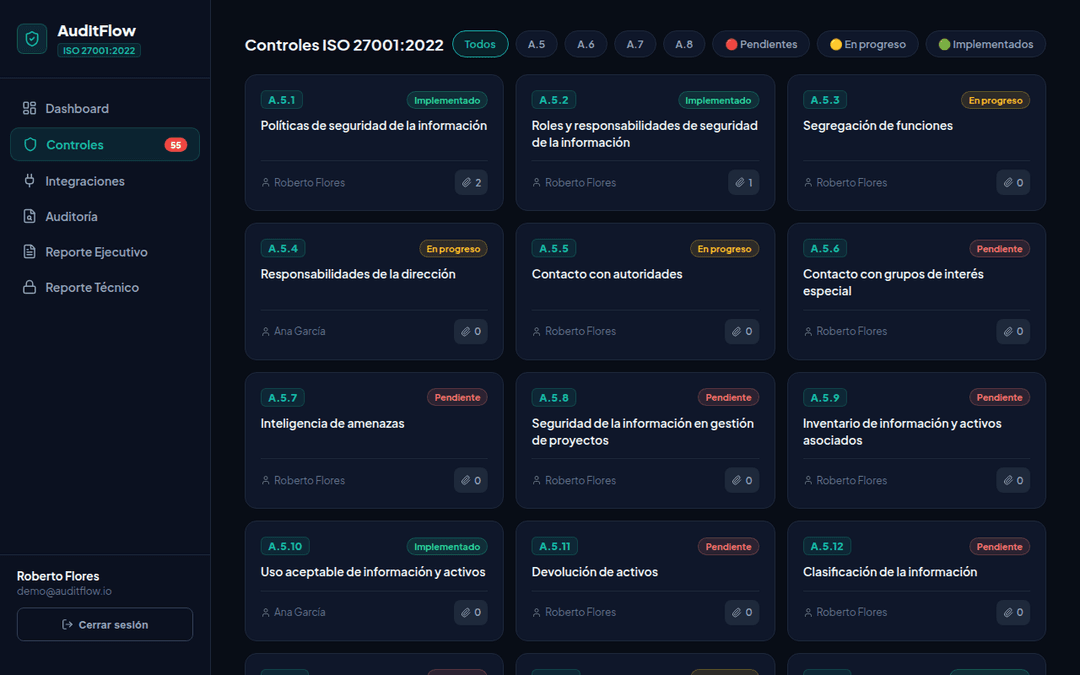
Task: Click attachment count on A.5.4 card
Action: (471, 331)
